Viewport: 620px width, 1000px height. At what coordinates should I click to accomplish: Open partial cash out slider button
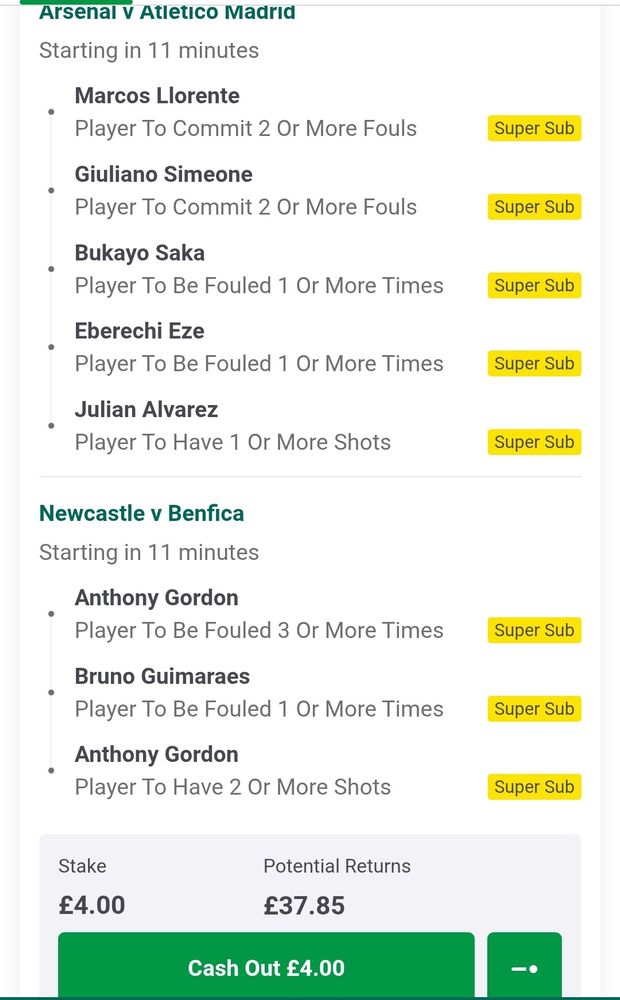(x=524, y=967)
